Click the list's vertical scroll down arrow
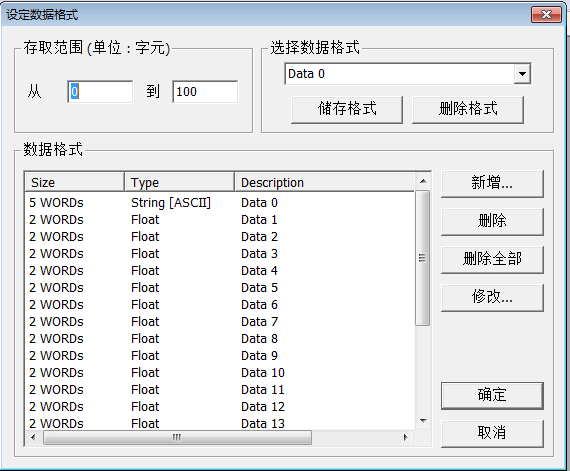The height and width of the screenshot is (471, 570). [x=423, y=421]
